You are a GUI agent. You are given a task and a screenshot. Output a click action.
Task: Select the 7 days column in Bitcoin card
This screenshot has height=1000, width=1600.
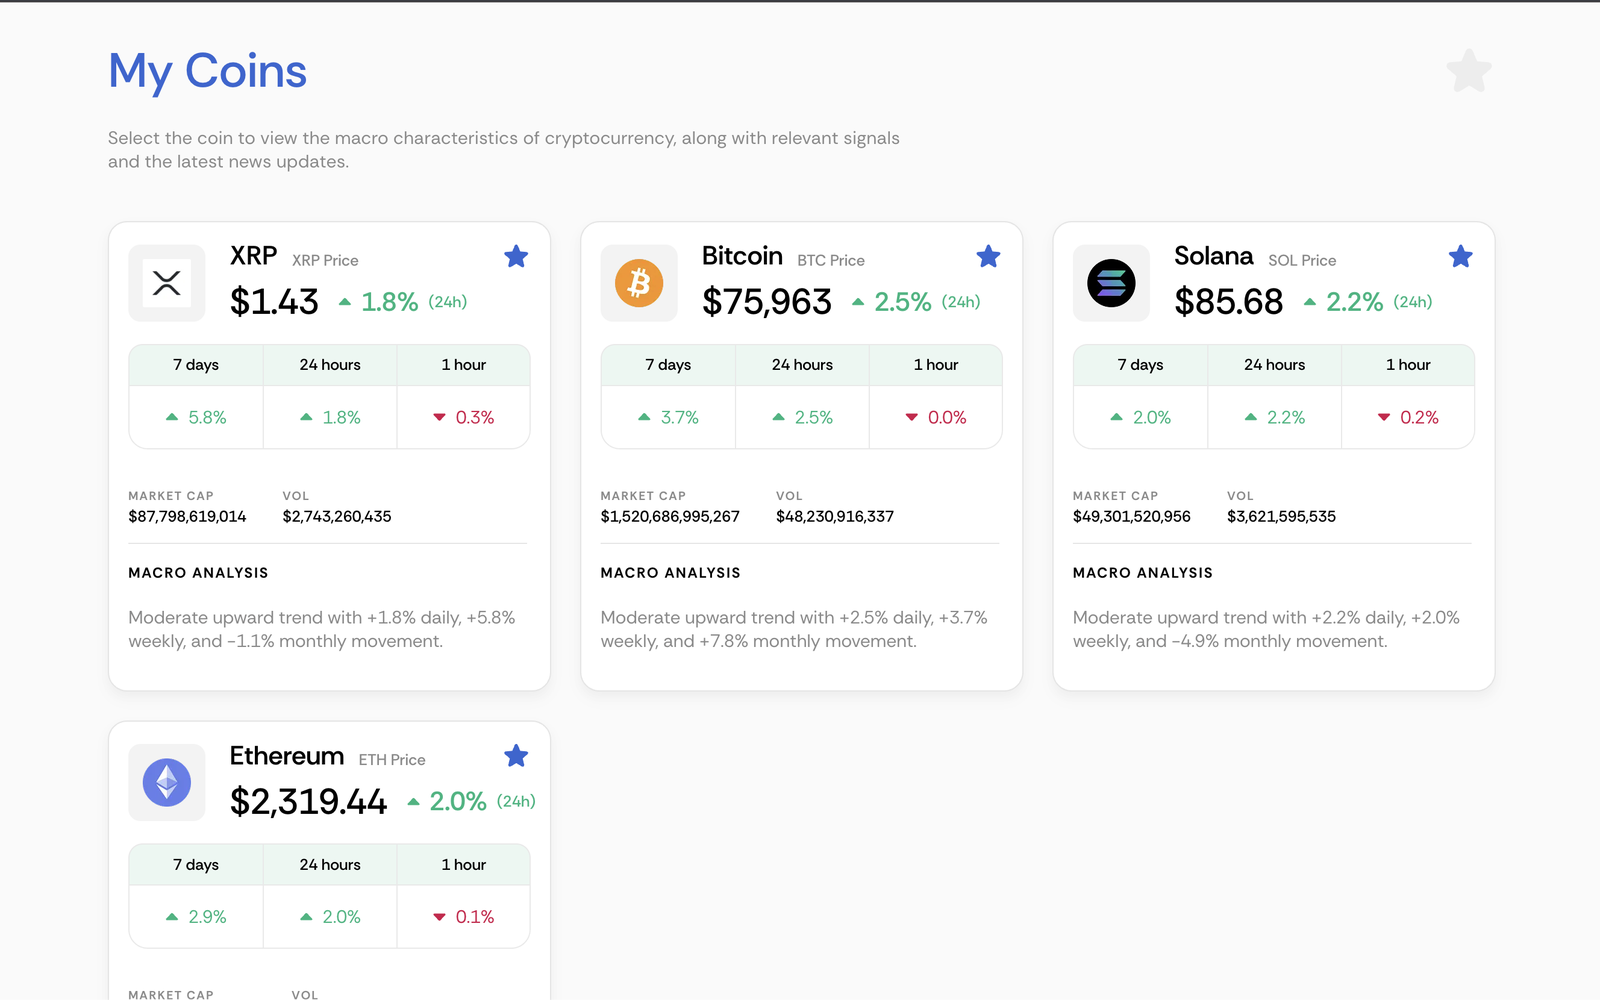pos(668,365)
